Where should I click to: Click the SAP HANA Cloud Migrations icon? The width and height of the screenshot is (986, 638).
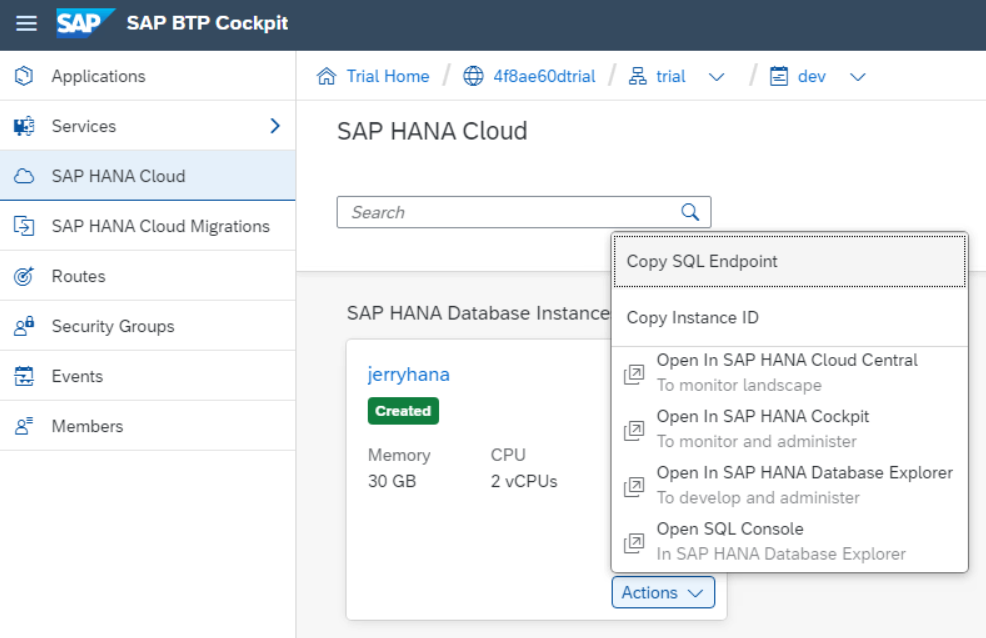24,226
